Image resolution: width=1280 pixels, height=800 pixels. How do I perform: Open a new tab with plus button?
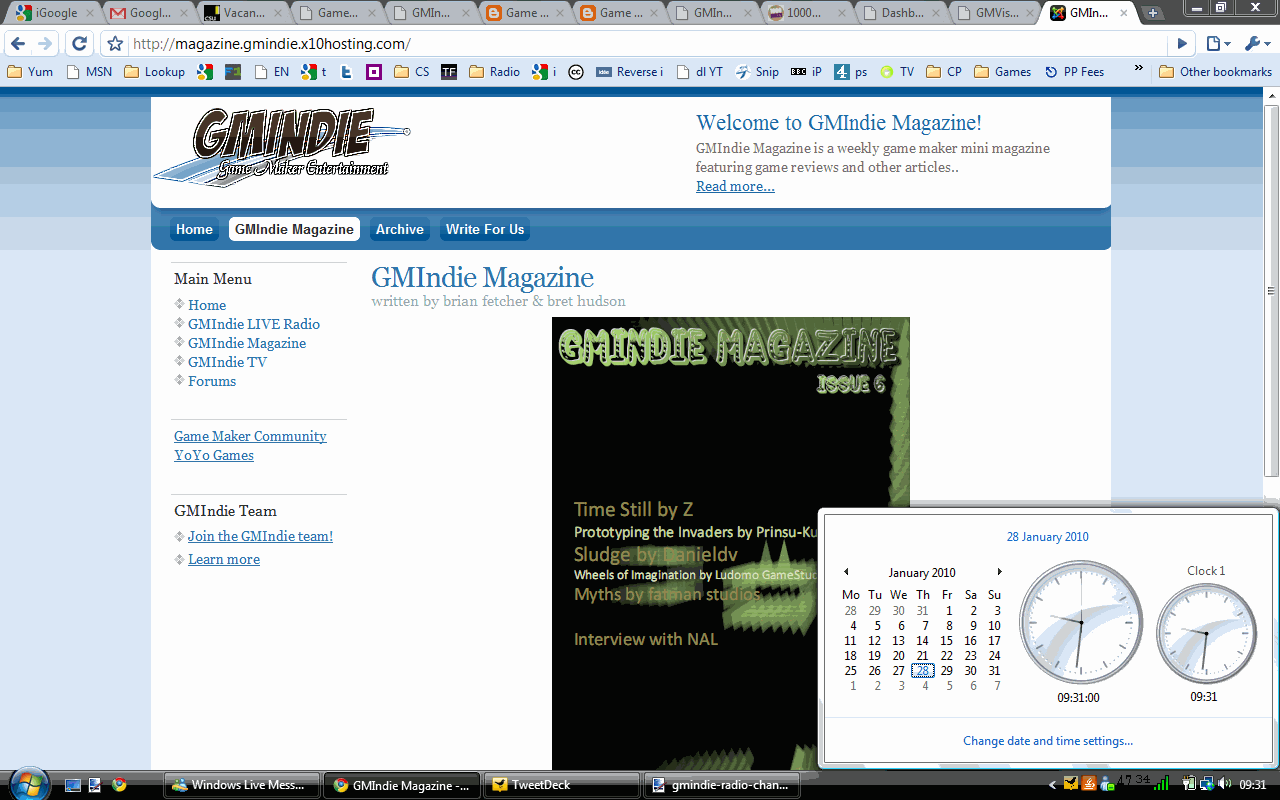tap(1152, 13)
